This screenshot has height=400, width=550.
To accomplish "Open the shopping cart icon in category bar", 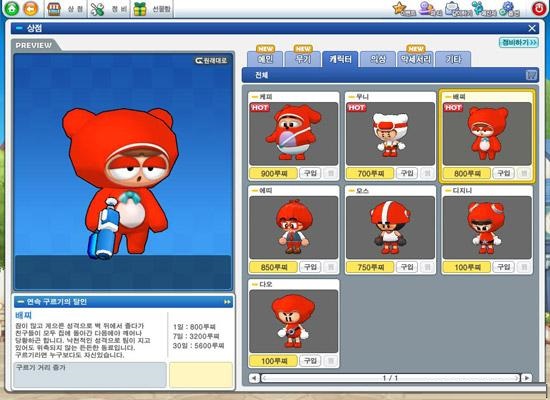I will click(531, 75).
